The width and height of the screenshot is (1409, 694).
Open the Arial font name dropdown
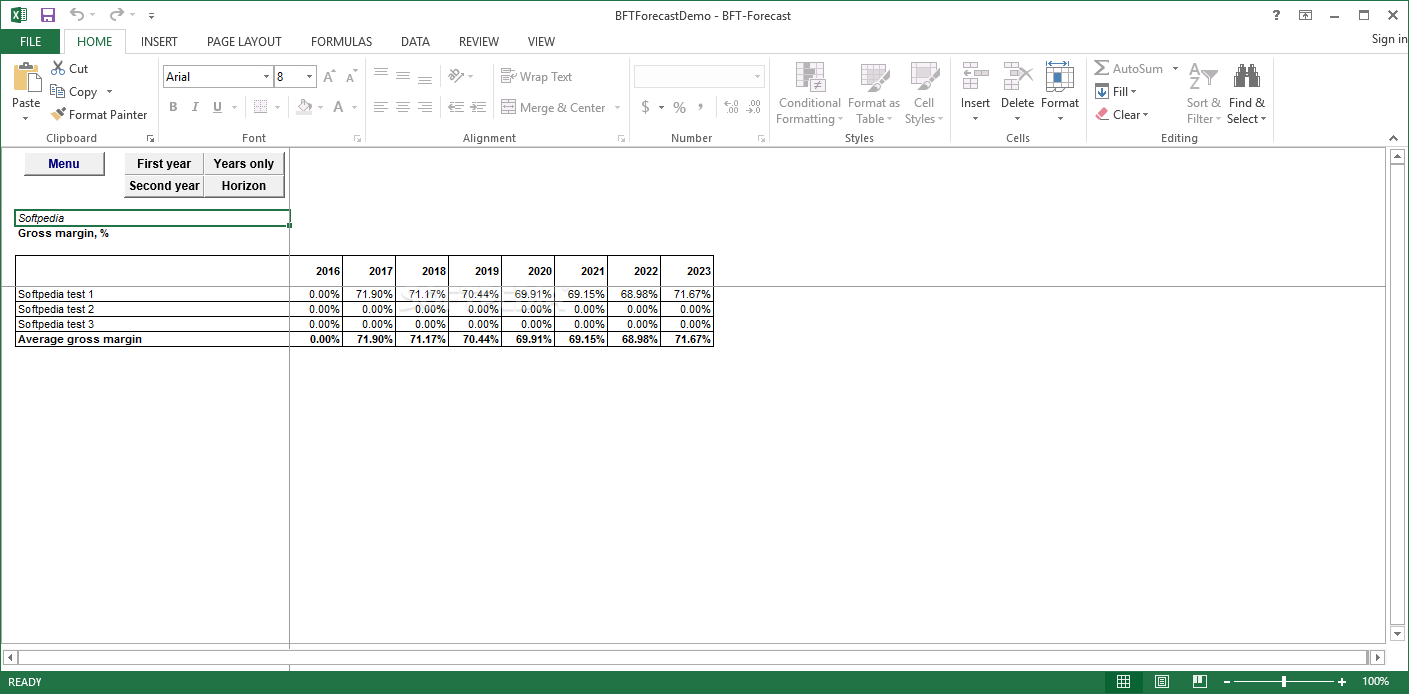coord(266,77)
